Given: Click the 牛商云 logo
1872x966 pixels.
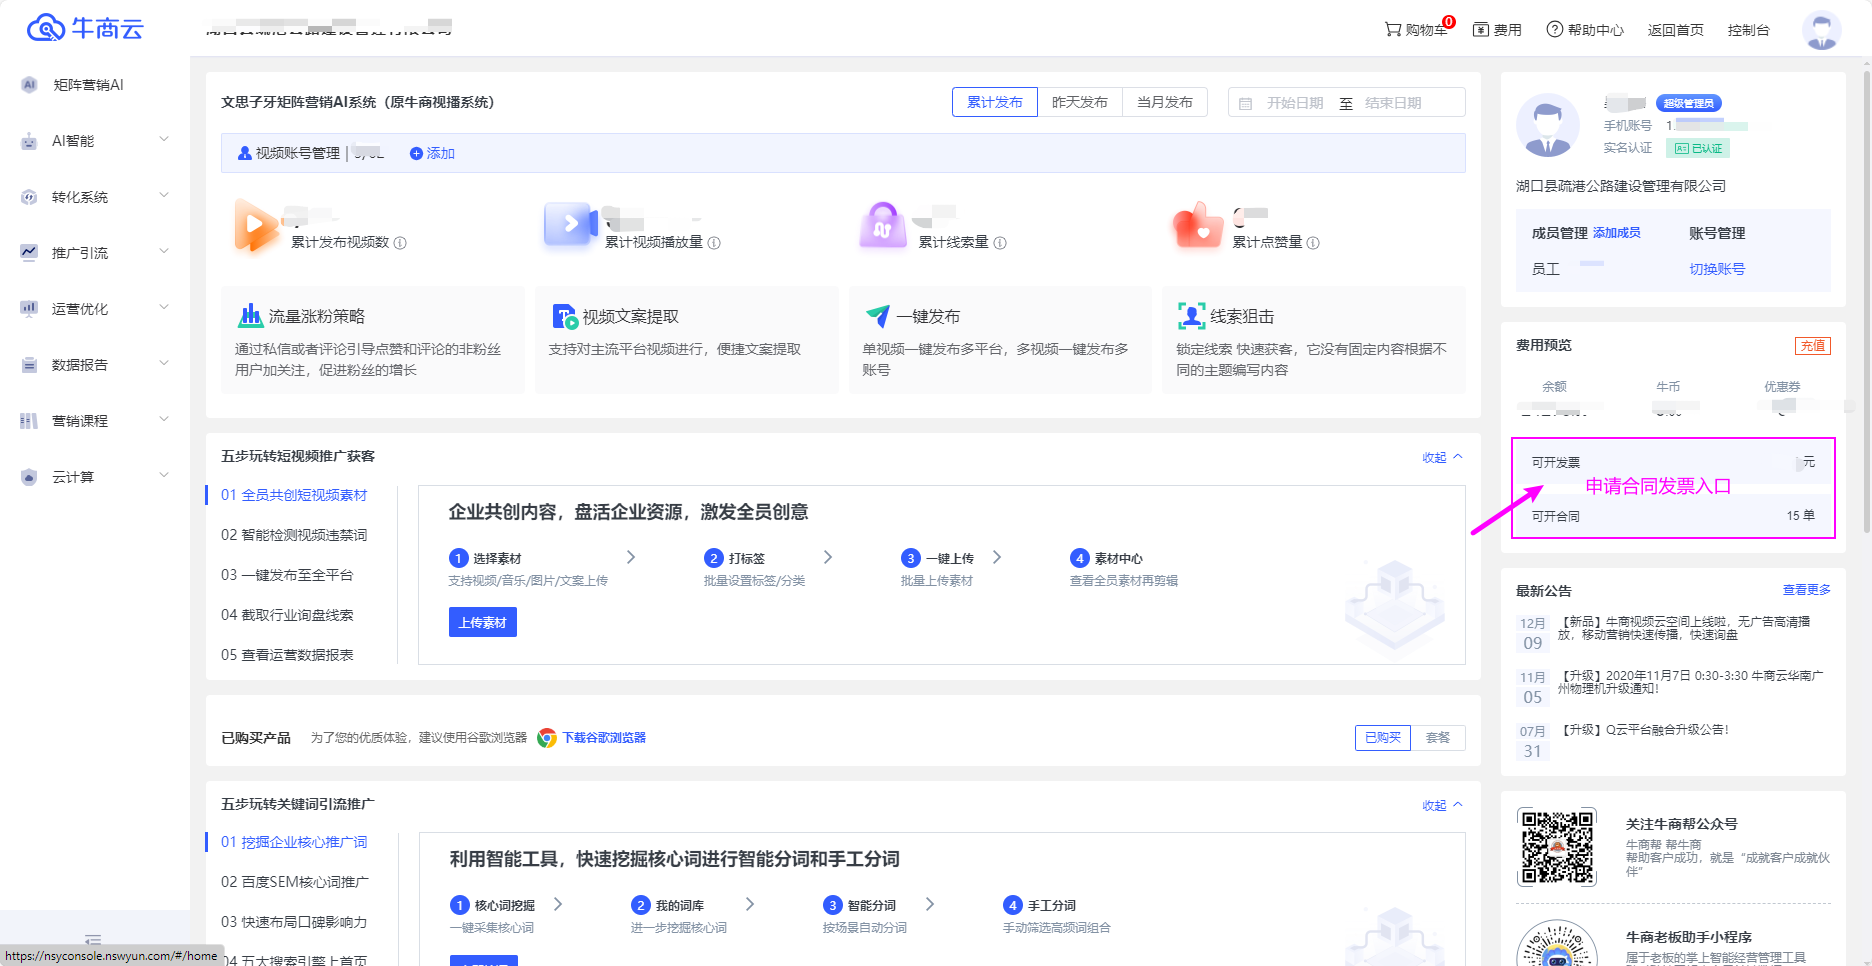Looking at the screenshot, I should [x=85, y=28].
